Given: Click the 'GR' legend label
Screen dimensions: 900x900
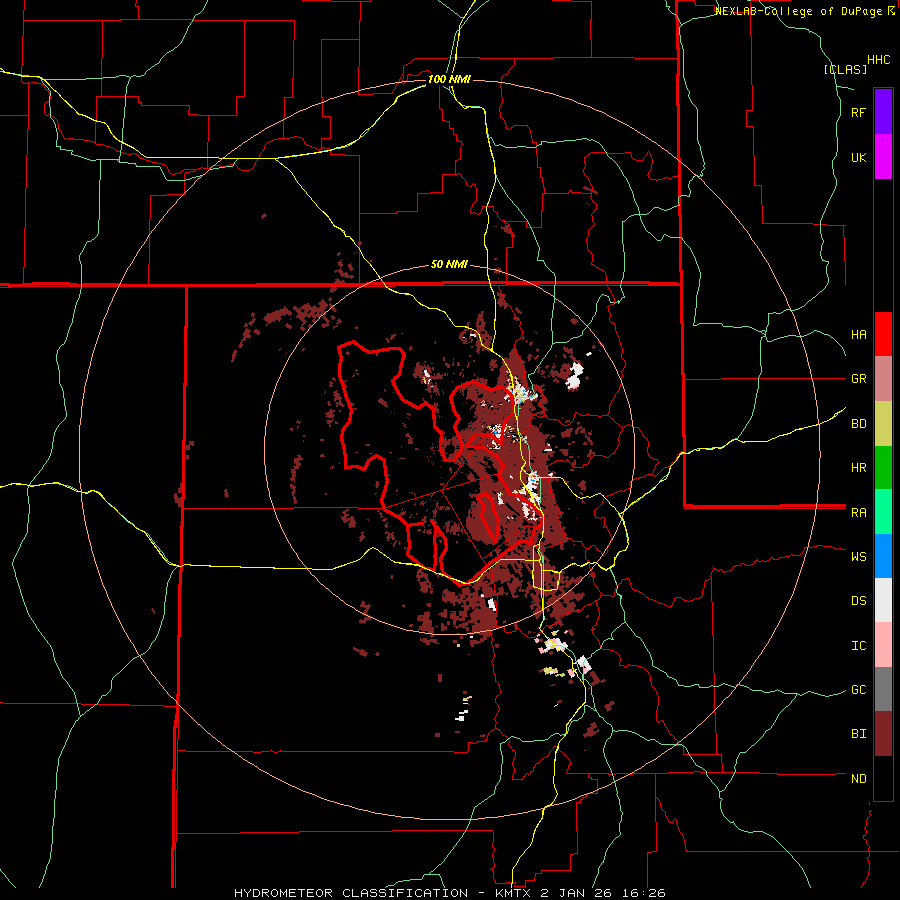Looking at the screenshot, I should click(x=858, y=379).
